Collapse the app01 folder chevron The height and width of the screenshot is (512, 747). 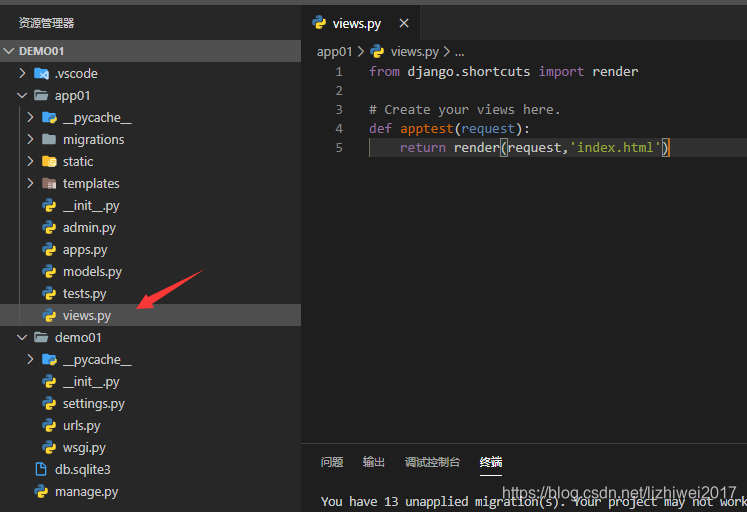(x=22, y=95)
